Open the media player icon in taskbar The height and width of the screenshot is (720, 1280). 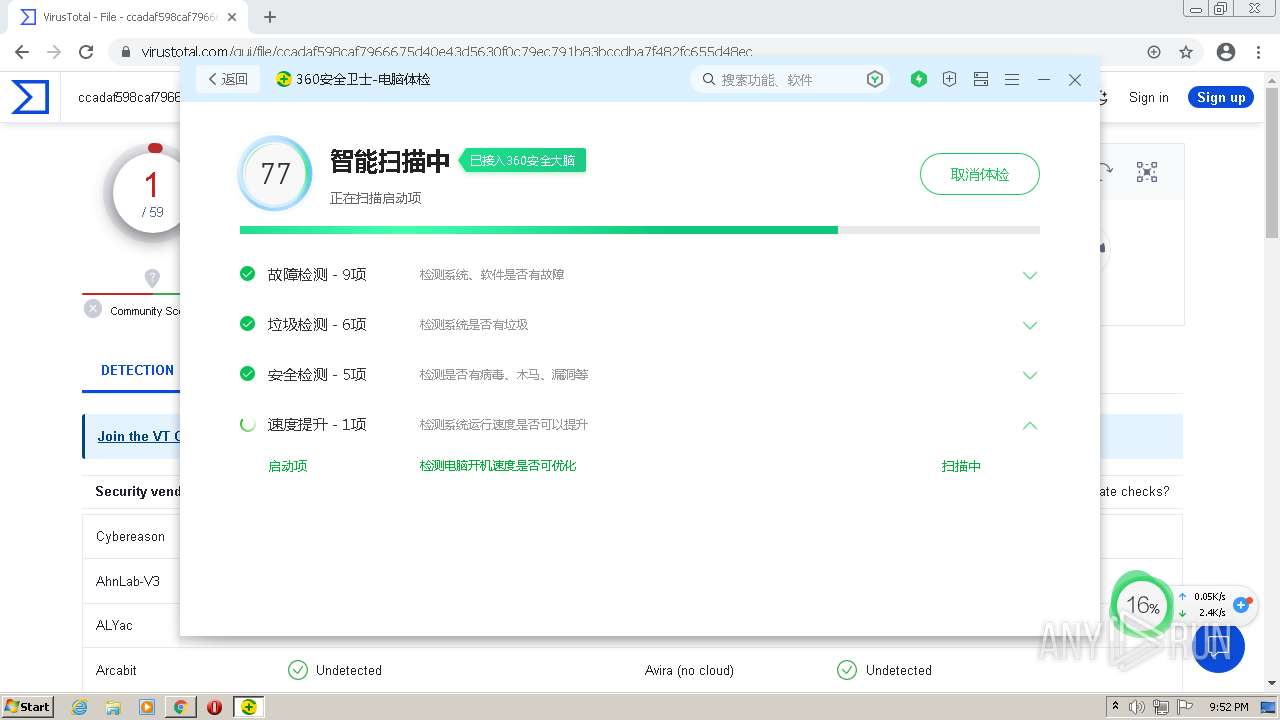pyautogui.click(x=147, y=707)
